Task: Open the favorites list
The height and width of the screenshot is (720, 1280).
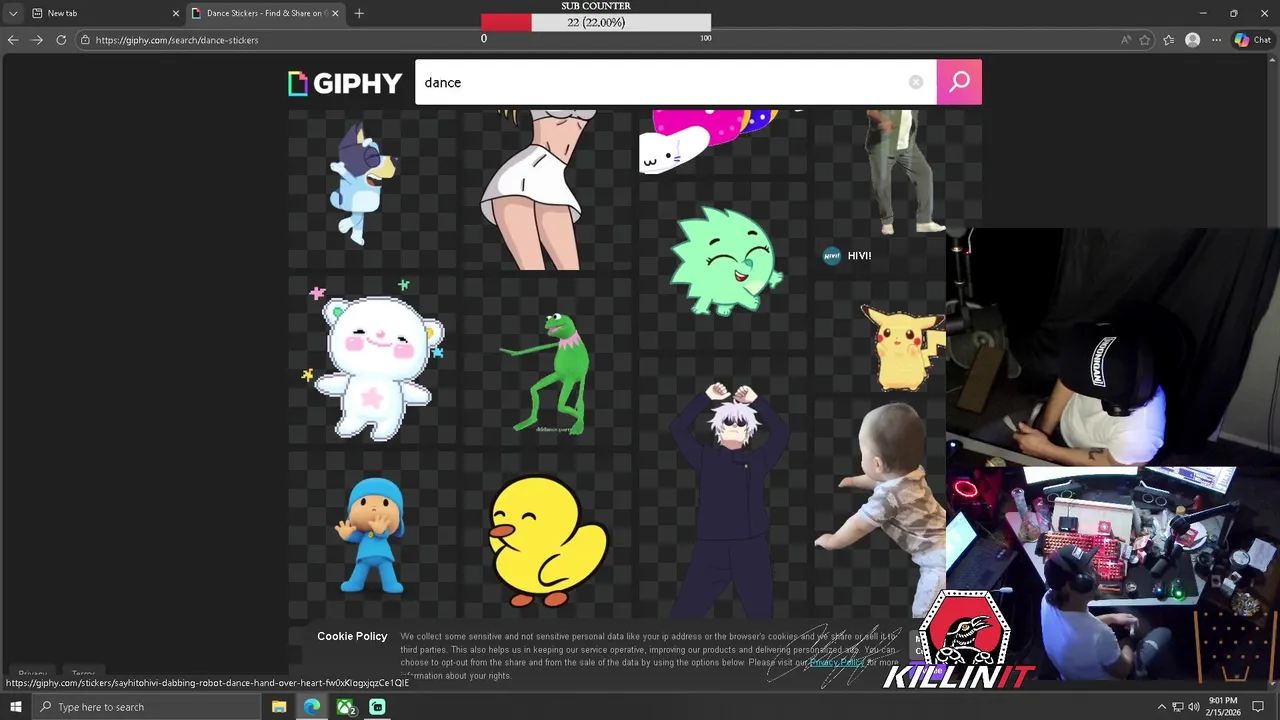Action: click(1168, 40)
